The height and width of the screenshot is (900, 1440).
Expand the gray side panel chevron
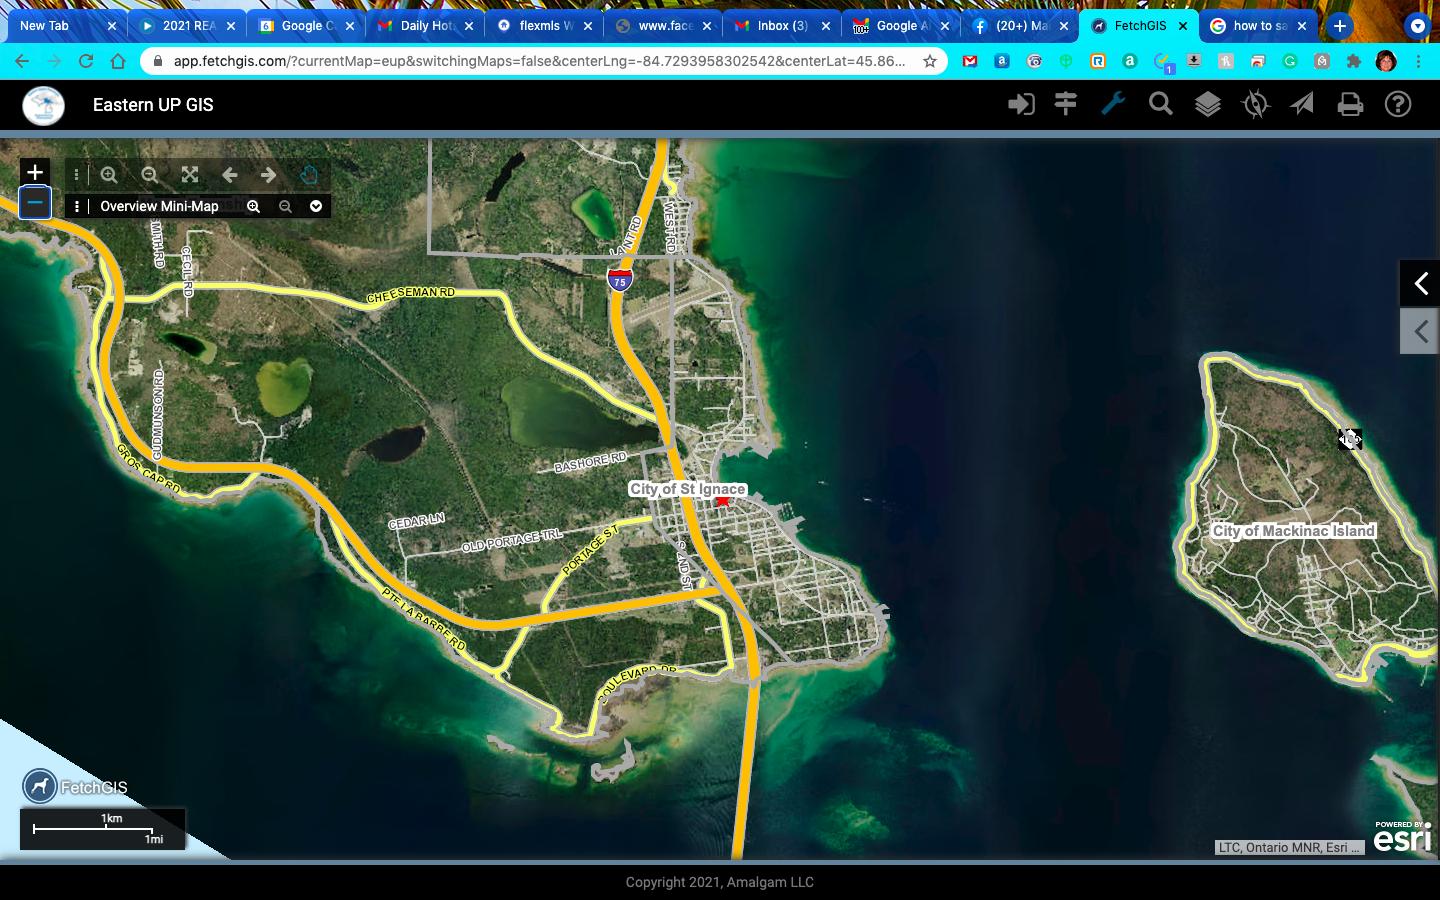(1420, 331)
